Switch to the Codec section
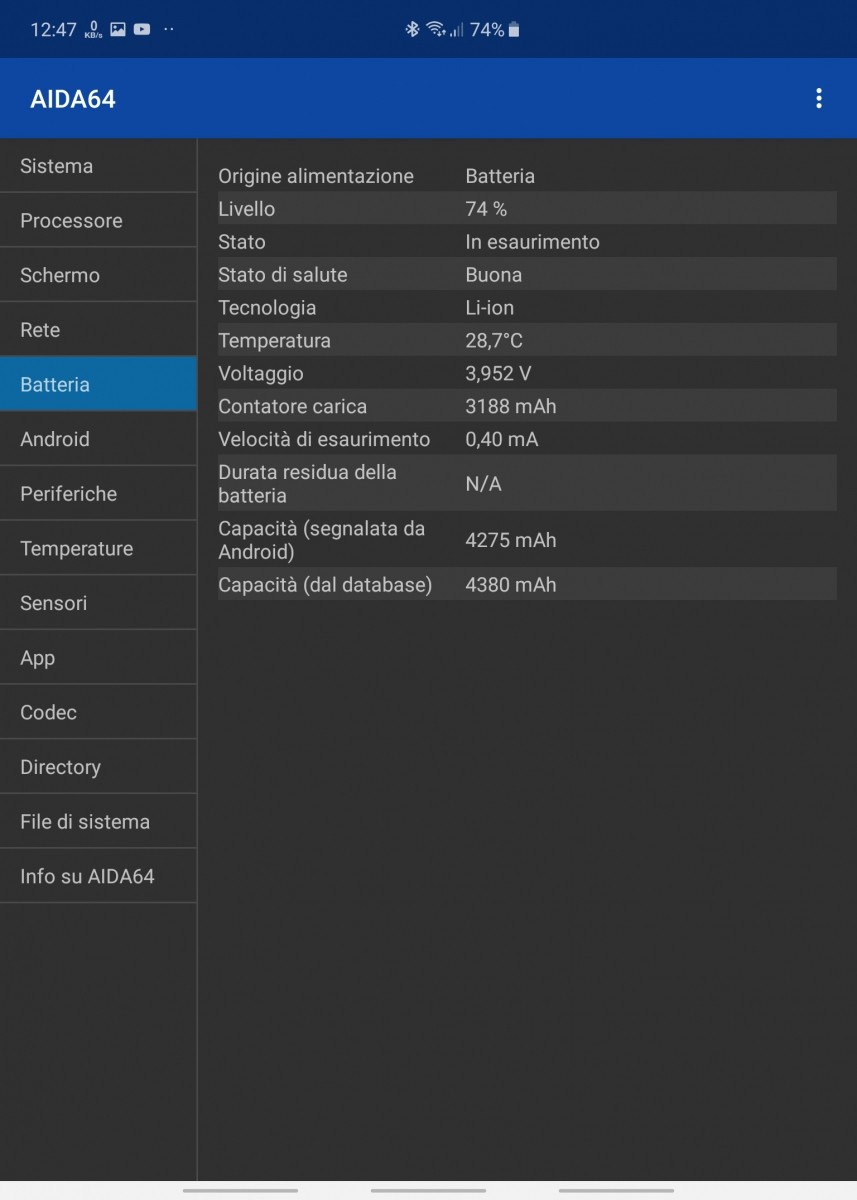The width and height of the screenshot is (857, 1200). coord(98,712)
